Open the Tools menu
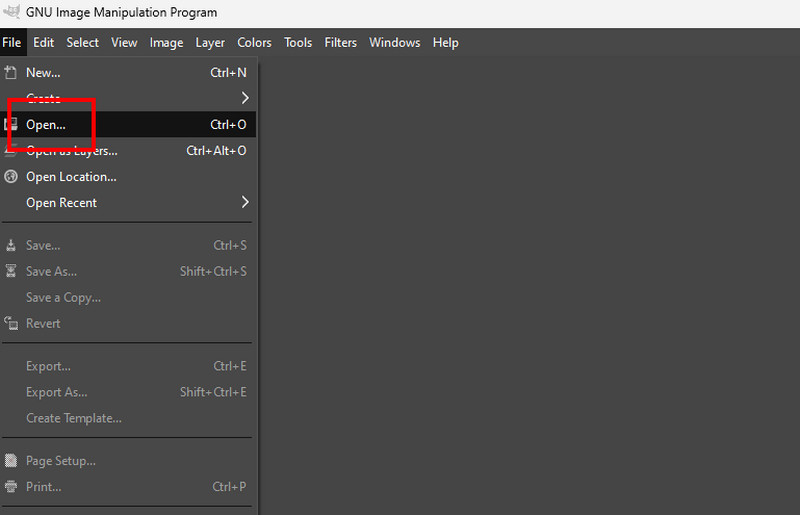Viewport: 800px width, 515px height. pyautogui.click(x=298, y=42)
